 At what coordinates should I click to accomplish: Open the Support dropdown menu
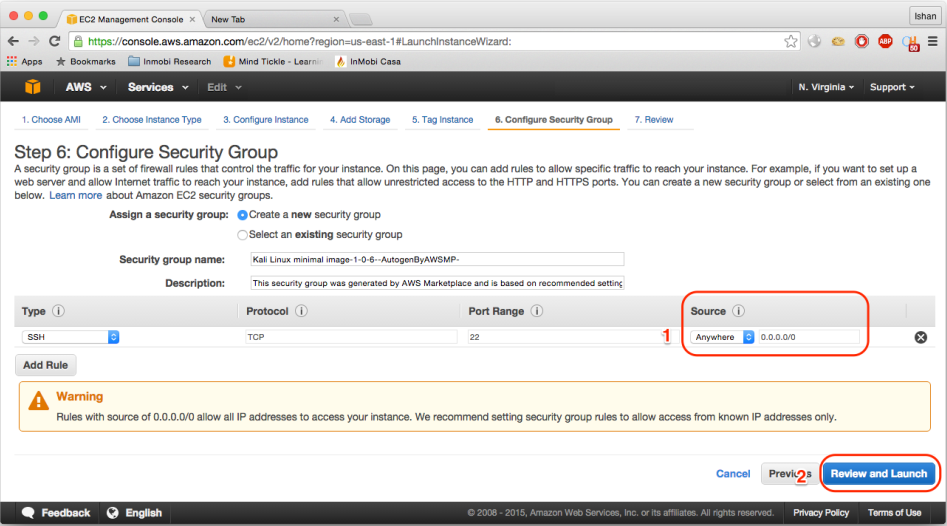pyautogui.click(x=892, y=87)
